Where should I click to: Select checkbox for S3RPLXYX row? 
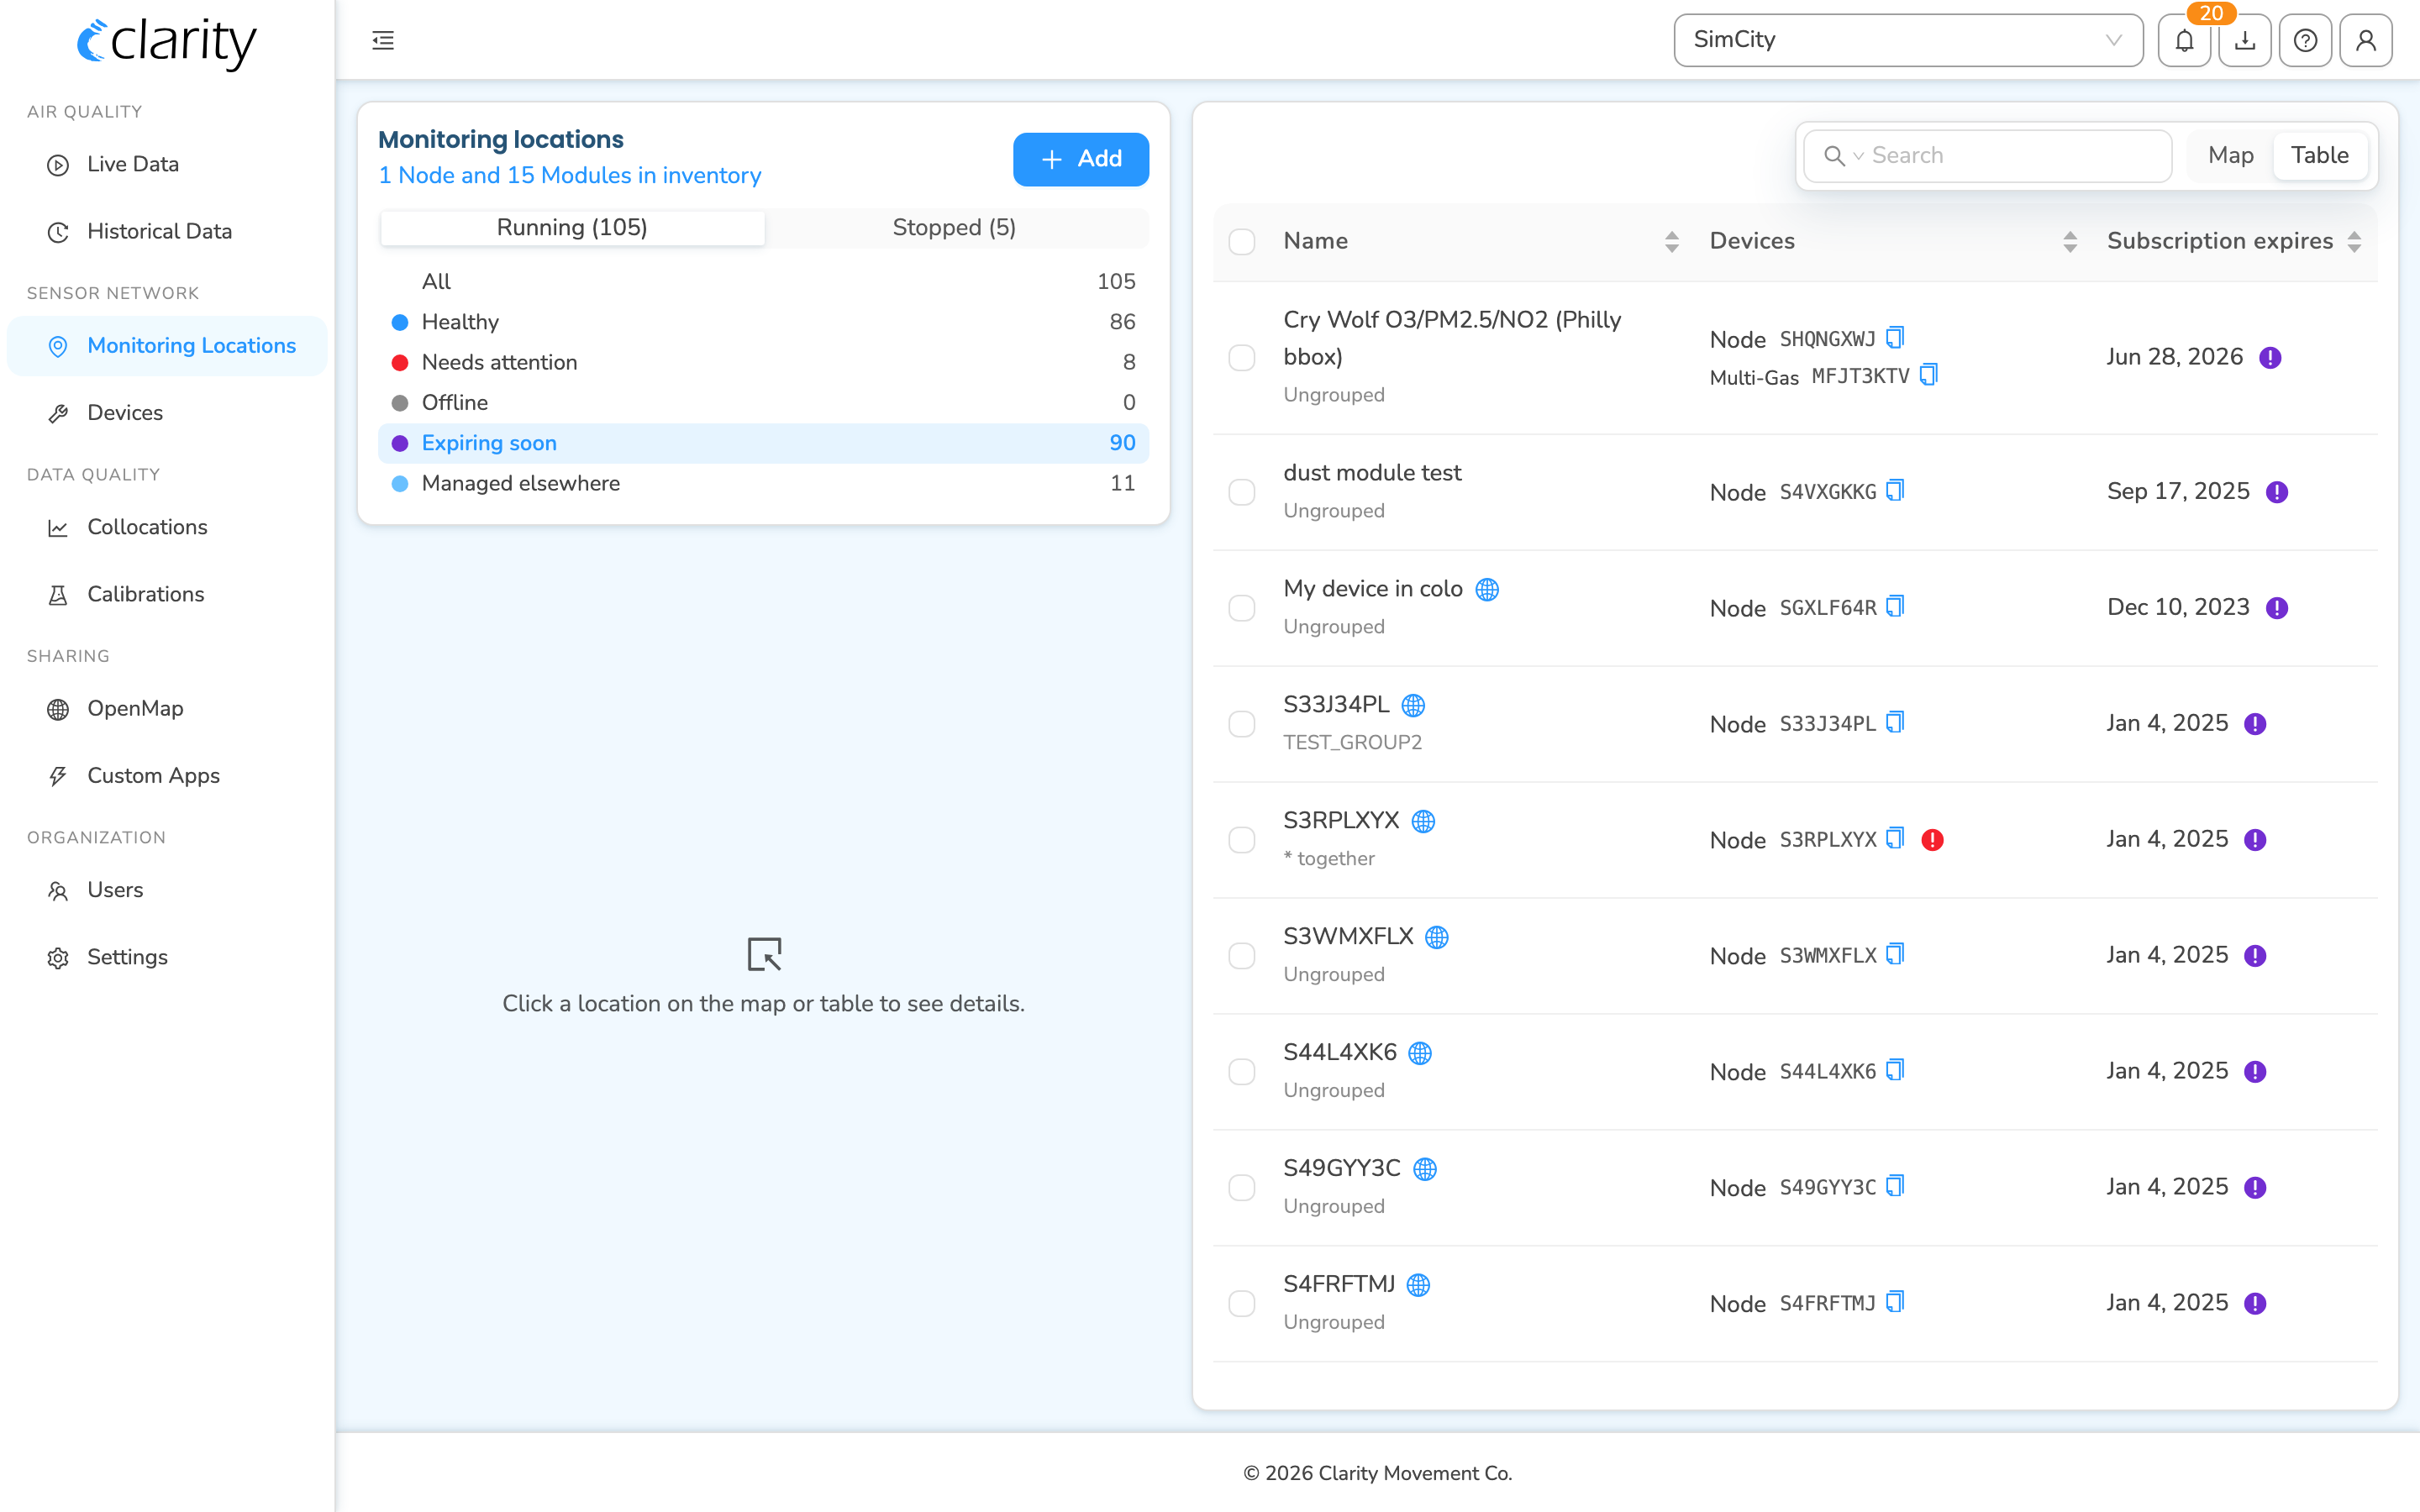(x=1242, y=840)
